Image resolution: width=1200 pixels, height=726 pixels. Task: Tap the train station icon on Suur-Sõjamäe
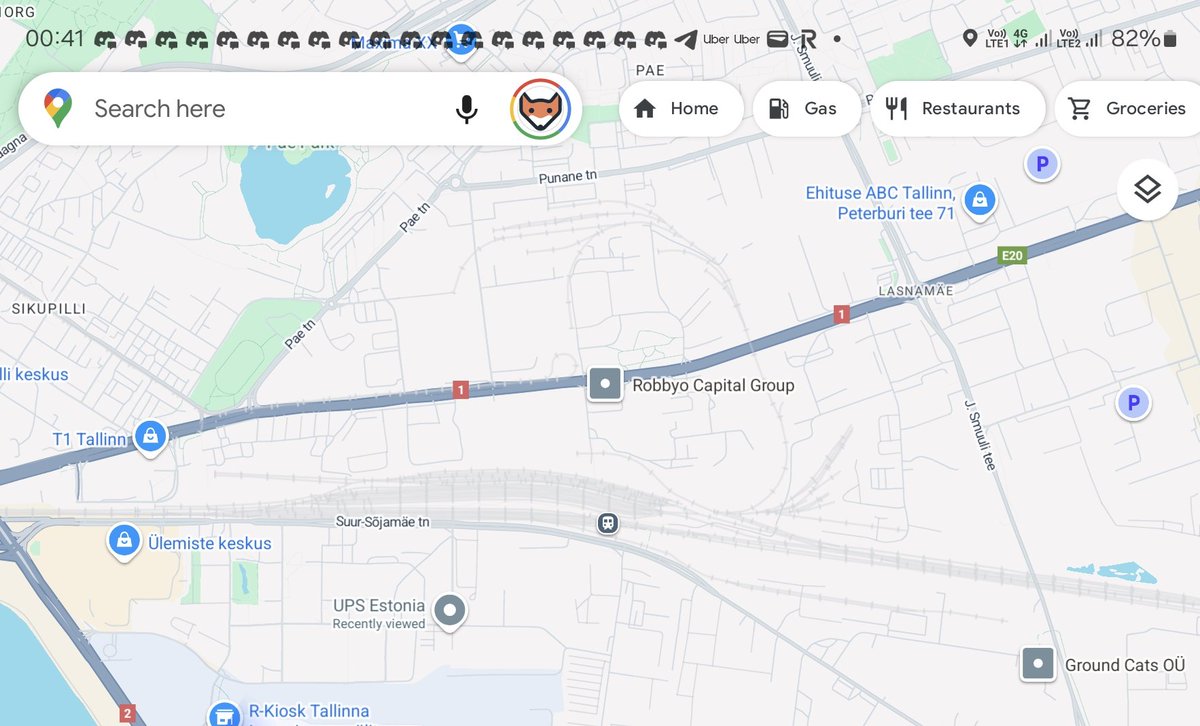pos(607,524)
